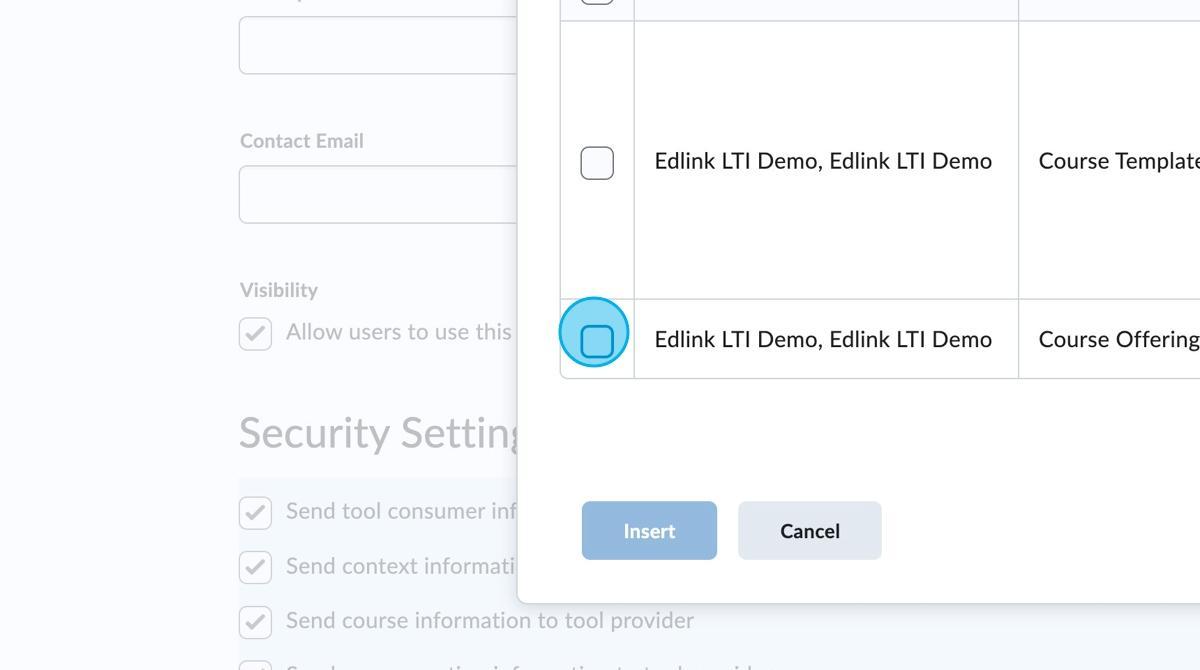Disable Send tool consumer information checkbox
Screen dimensions: 1200x670
click(x=255, y=511)
